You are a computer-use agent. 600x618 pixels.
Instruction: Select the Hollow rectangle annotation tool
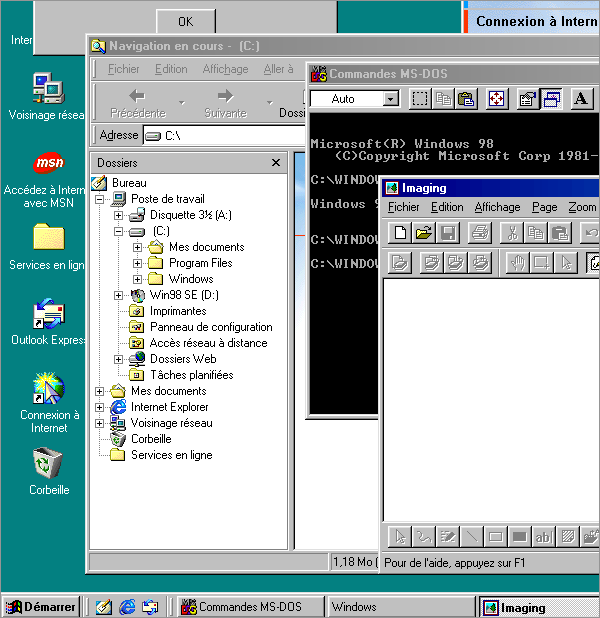coord(496,537)
